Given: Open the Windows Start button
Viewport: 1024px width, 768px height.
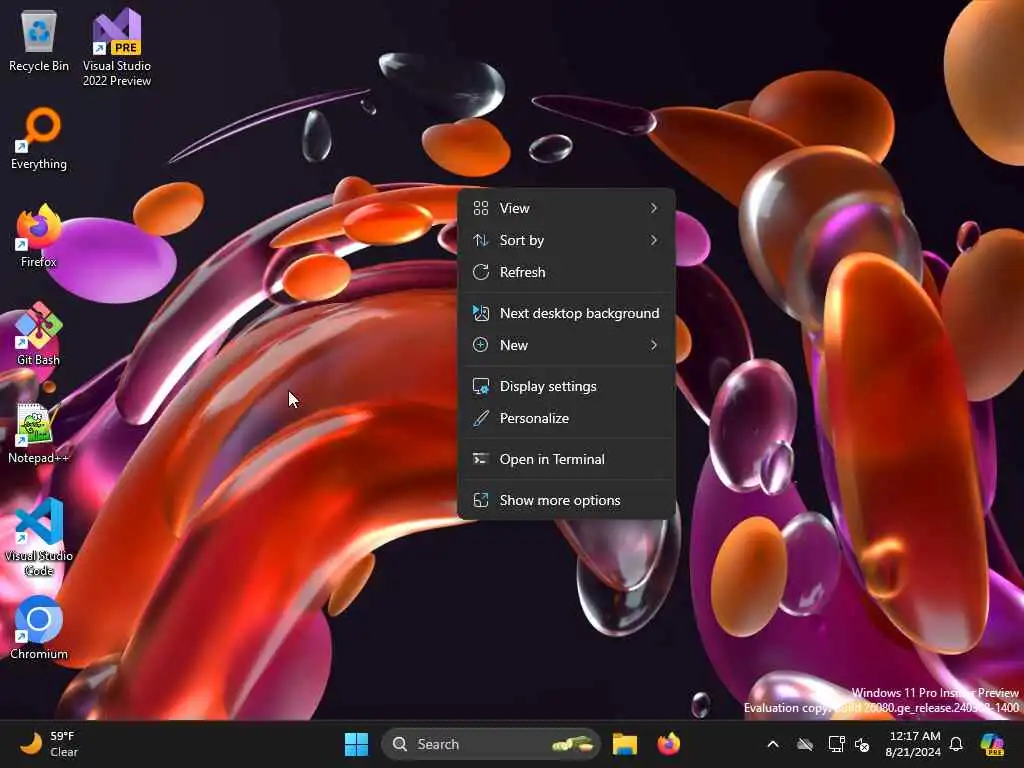Looking at the screenshot, I should pyautogui.click(x=356, y=744).
